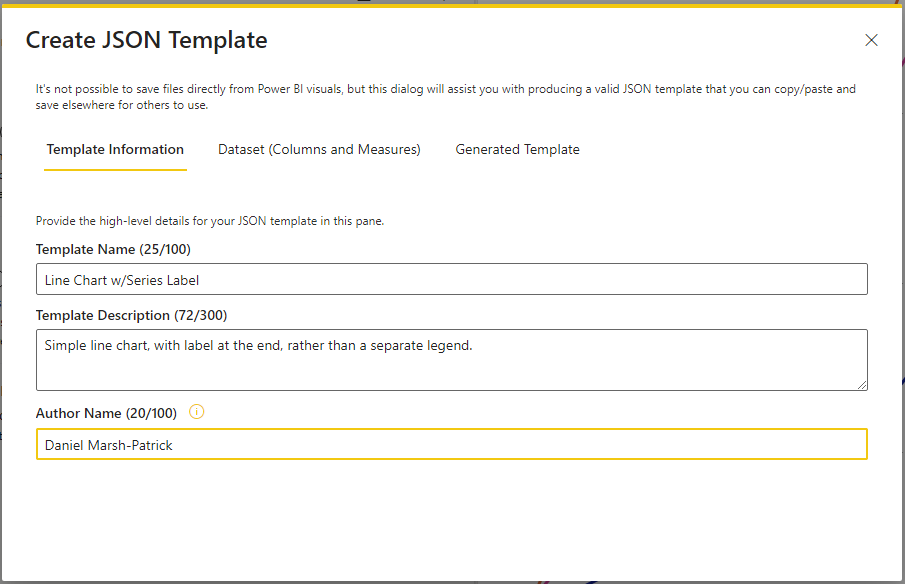The width and height of the screenshot is (905, 584).
Task: Click into the Template Name field
Action: 451,279
